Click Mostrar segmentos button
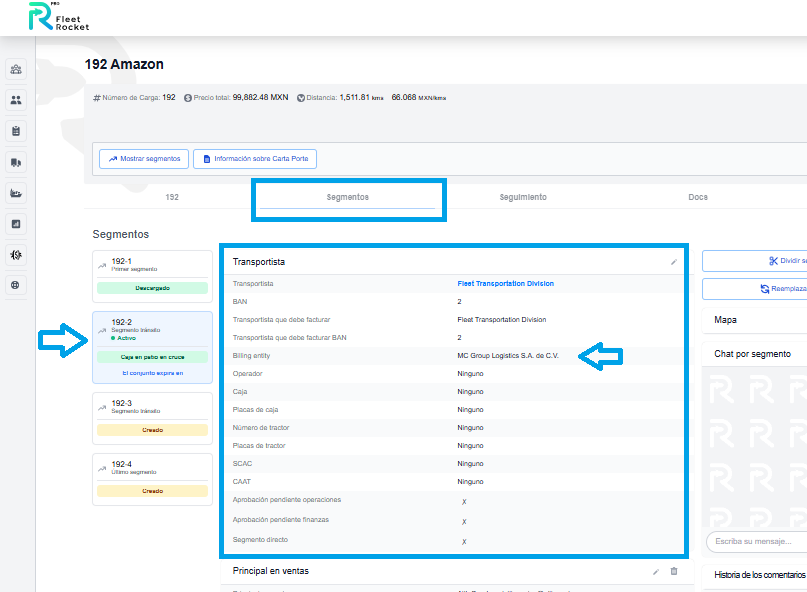 click(x=144, y=159)
